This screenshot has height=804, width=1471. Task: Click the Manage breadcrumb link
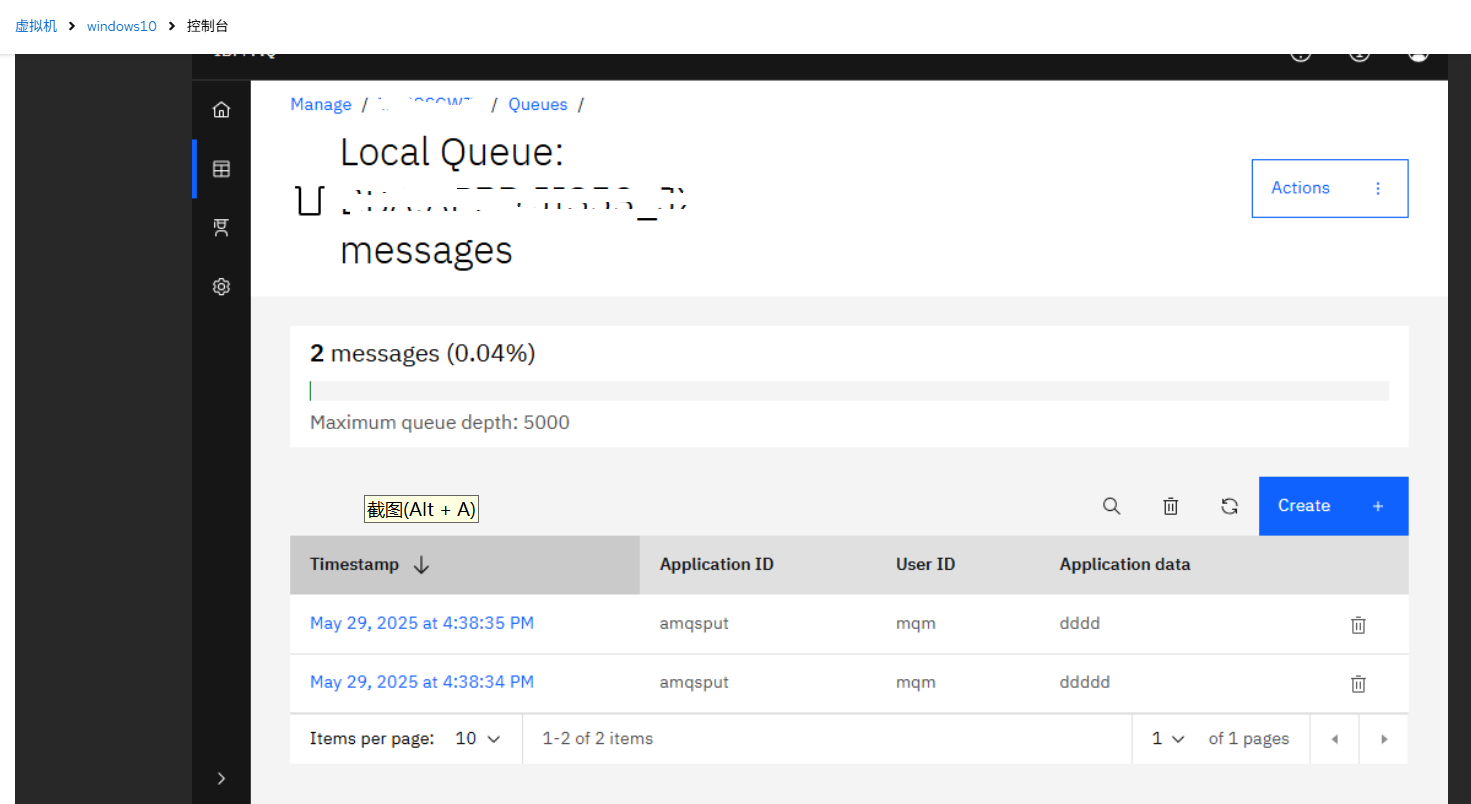coord(321,104)
